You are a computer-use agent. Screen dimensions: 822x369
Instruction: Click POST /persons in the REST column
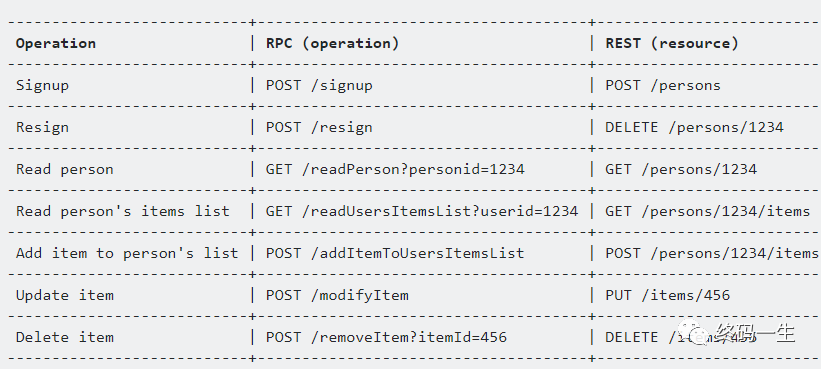coord(663,85)
